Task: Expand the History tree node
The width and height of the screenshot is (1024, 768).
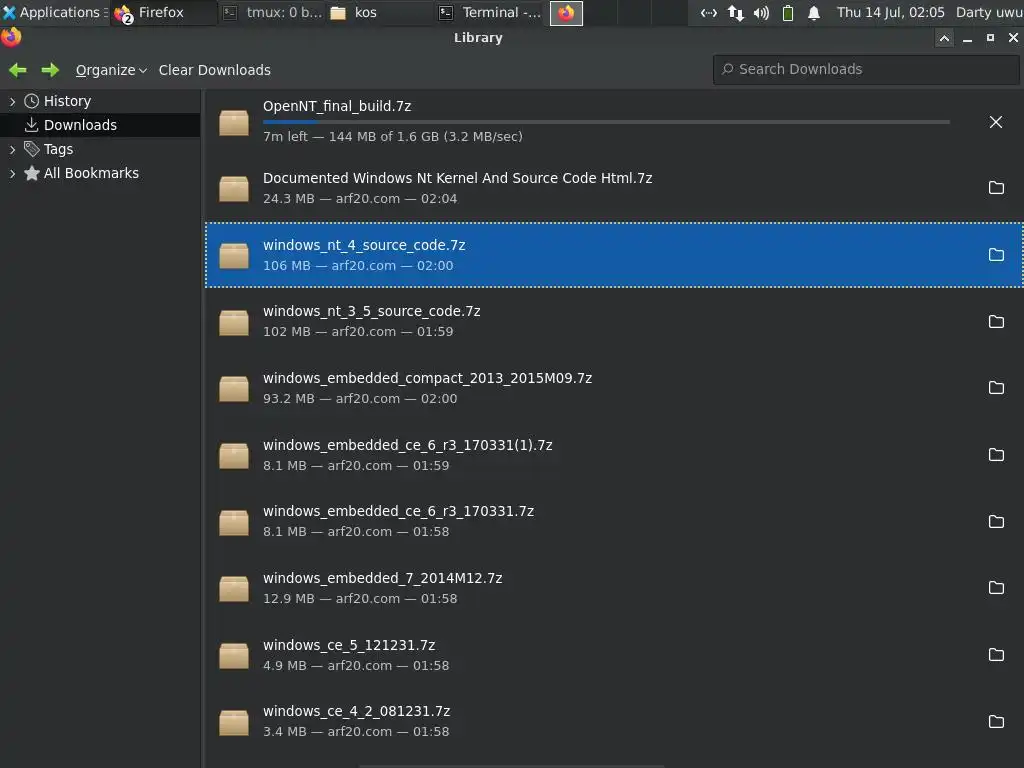Action: pyautogui.click(x=12, y=101)
